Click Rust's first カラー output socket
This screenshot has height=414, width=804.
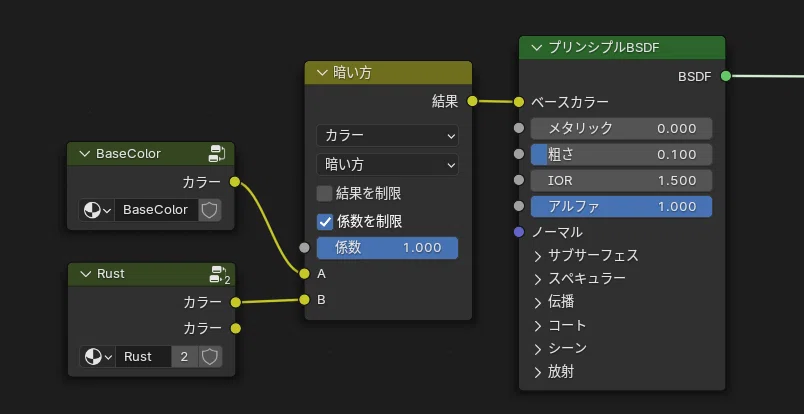235,302
